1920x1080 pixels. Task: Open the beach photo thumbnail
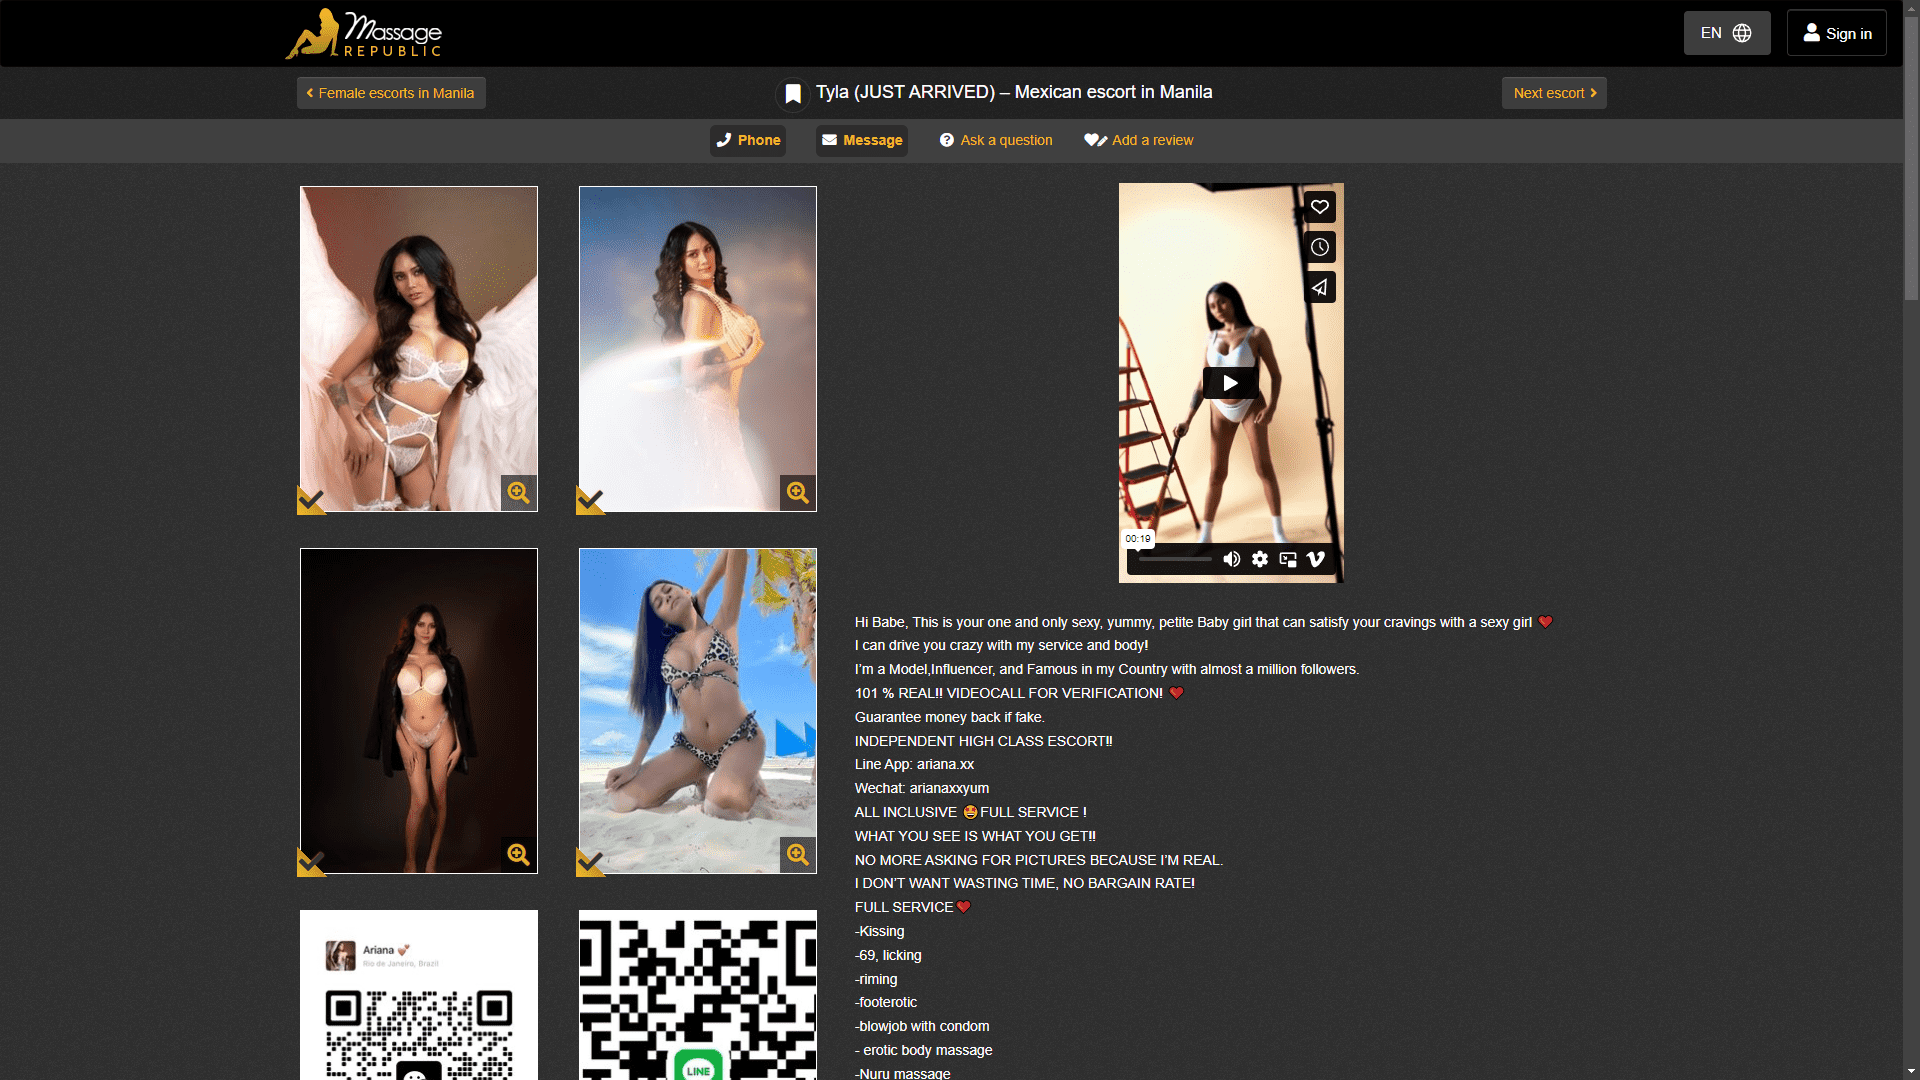pyautogui.click(x=698, y=711)
